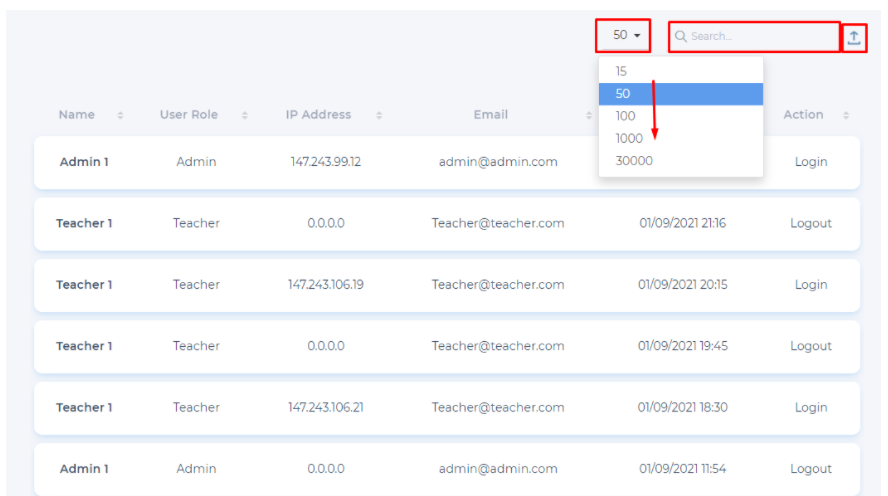Click Logout for Admin 1 at 11:54
888x496 pixels.
[810, 469]
